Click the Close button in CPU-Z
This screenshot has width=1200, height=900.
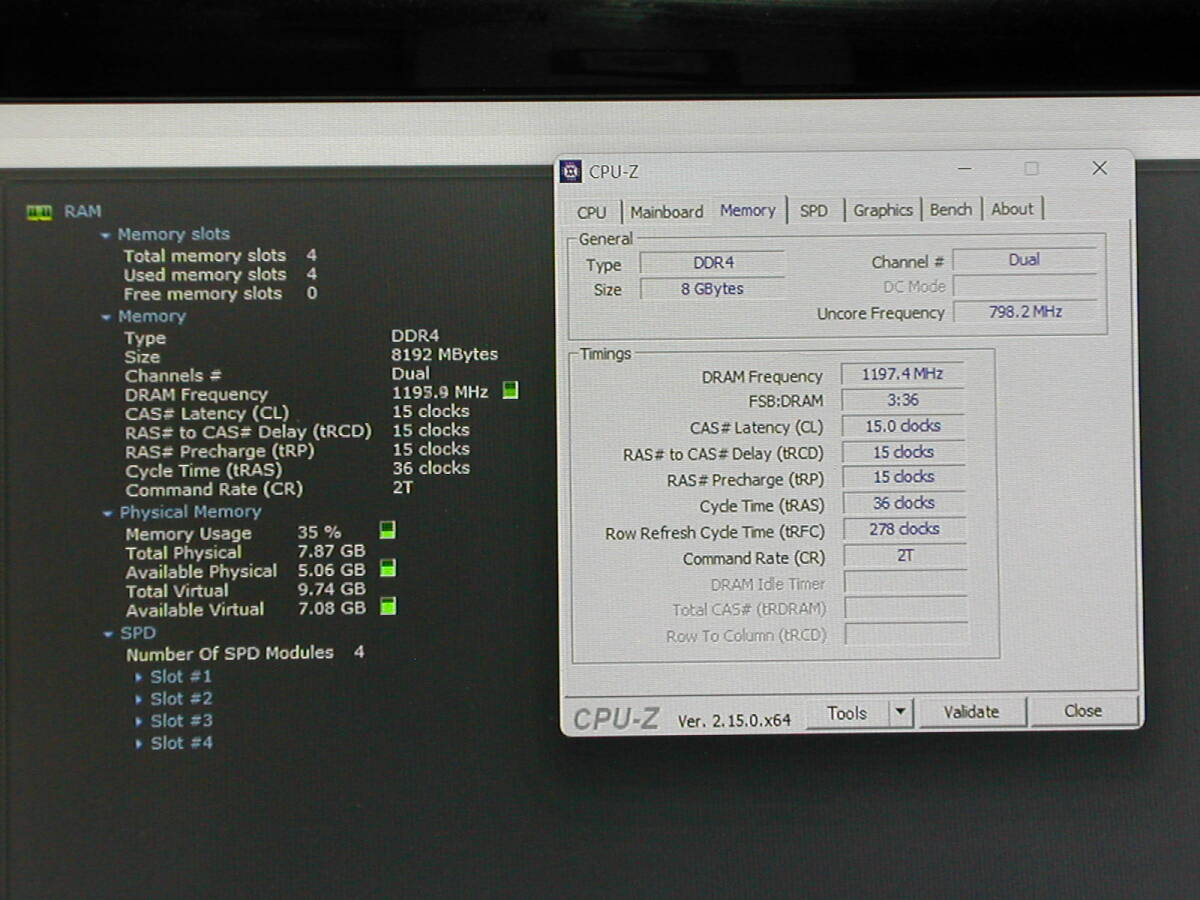[x=1083, y=711]
